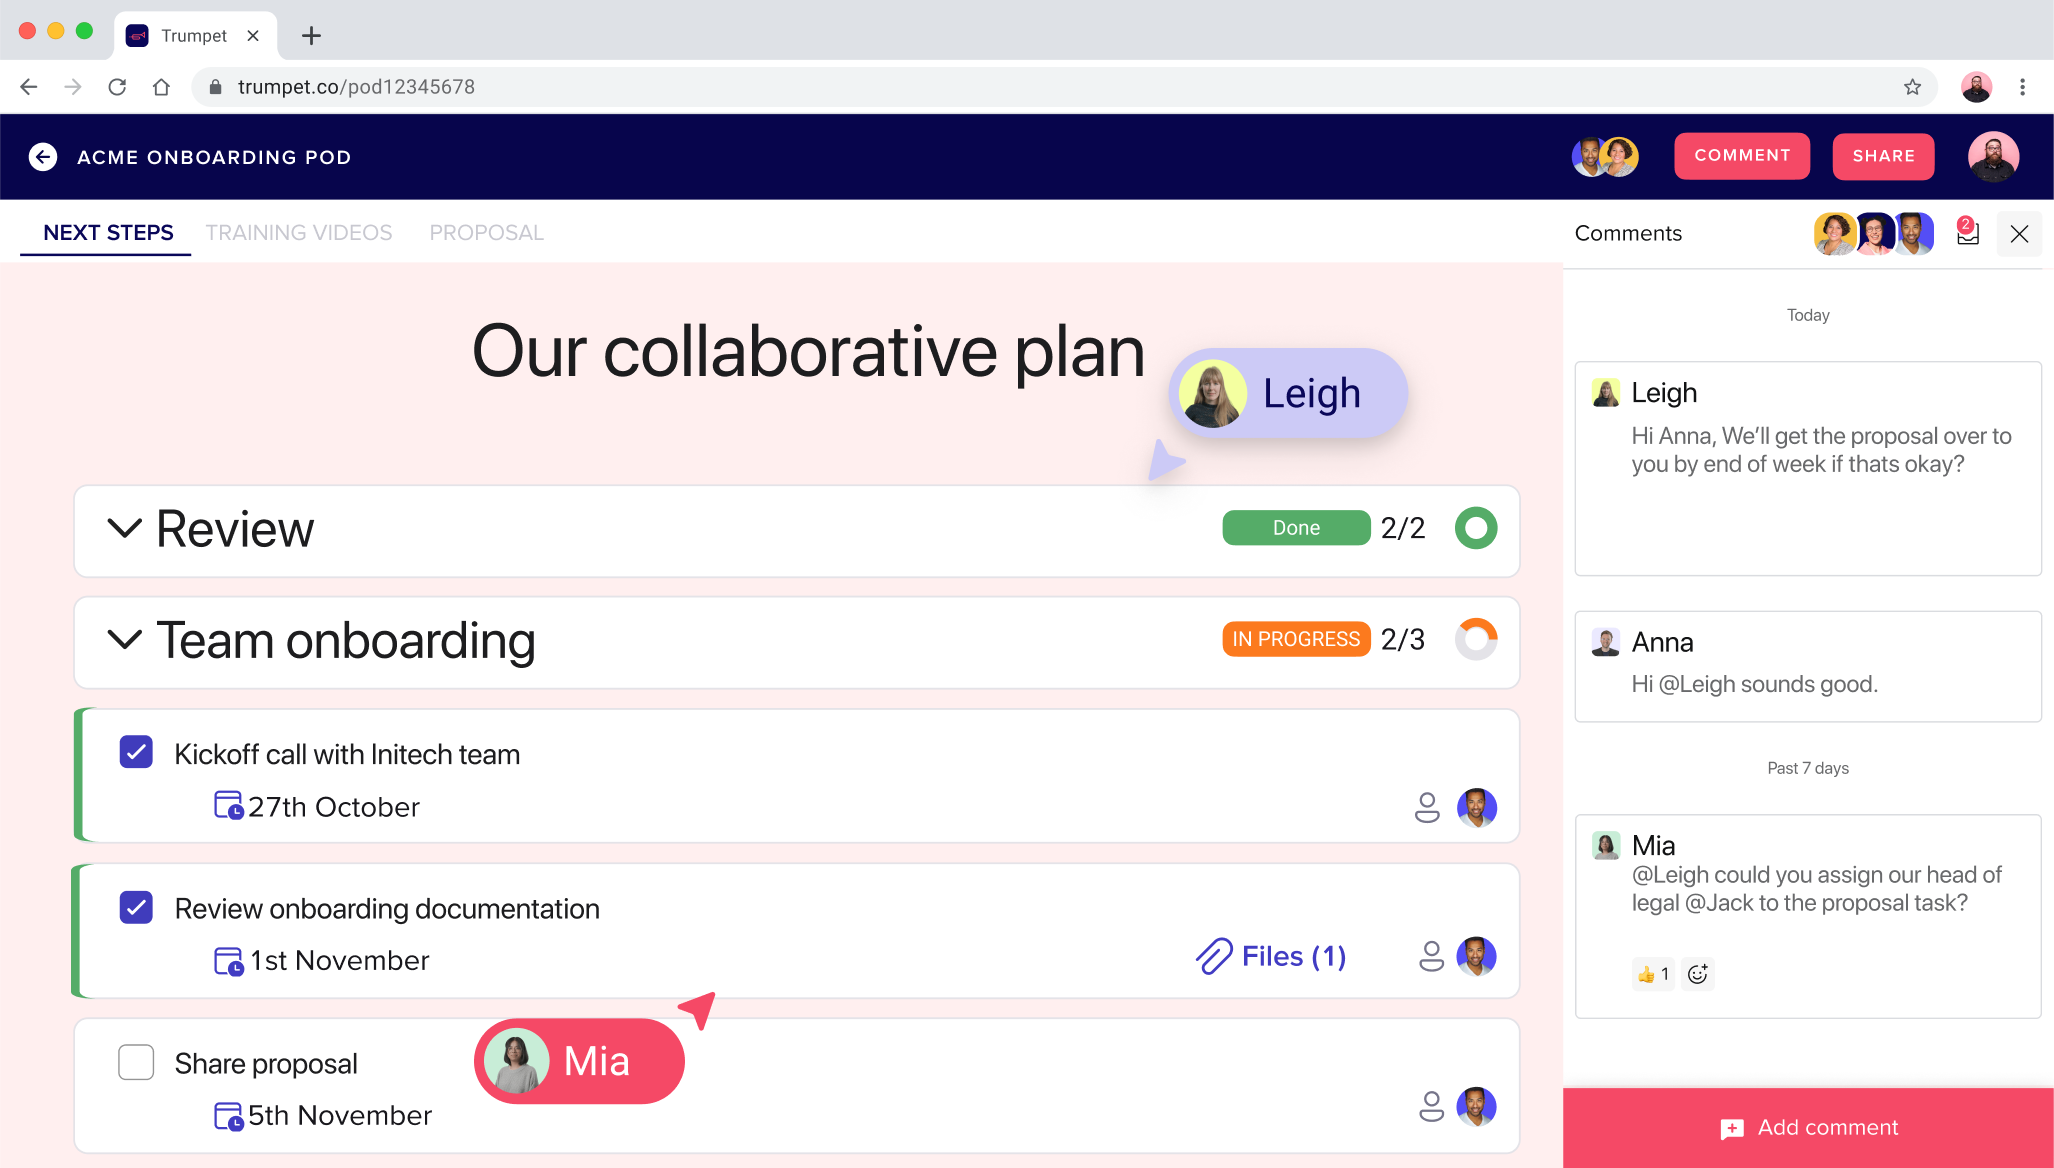Uncheck Kickoff call with Initech team

point(136,752)
